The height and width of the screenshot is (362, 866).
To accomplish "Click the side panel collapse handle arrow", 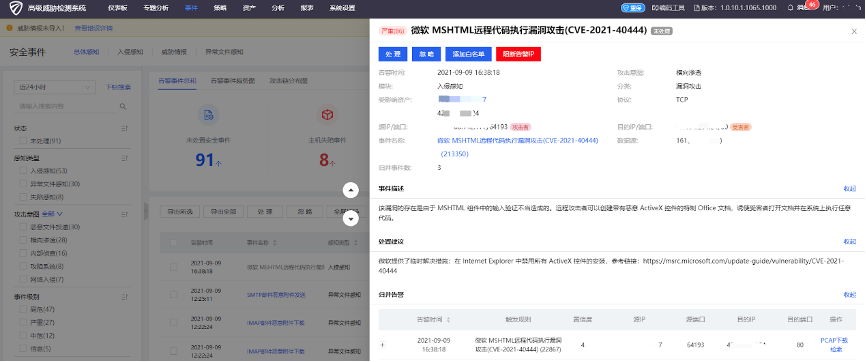I will pos(146,210).
